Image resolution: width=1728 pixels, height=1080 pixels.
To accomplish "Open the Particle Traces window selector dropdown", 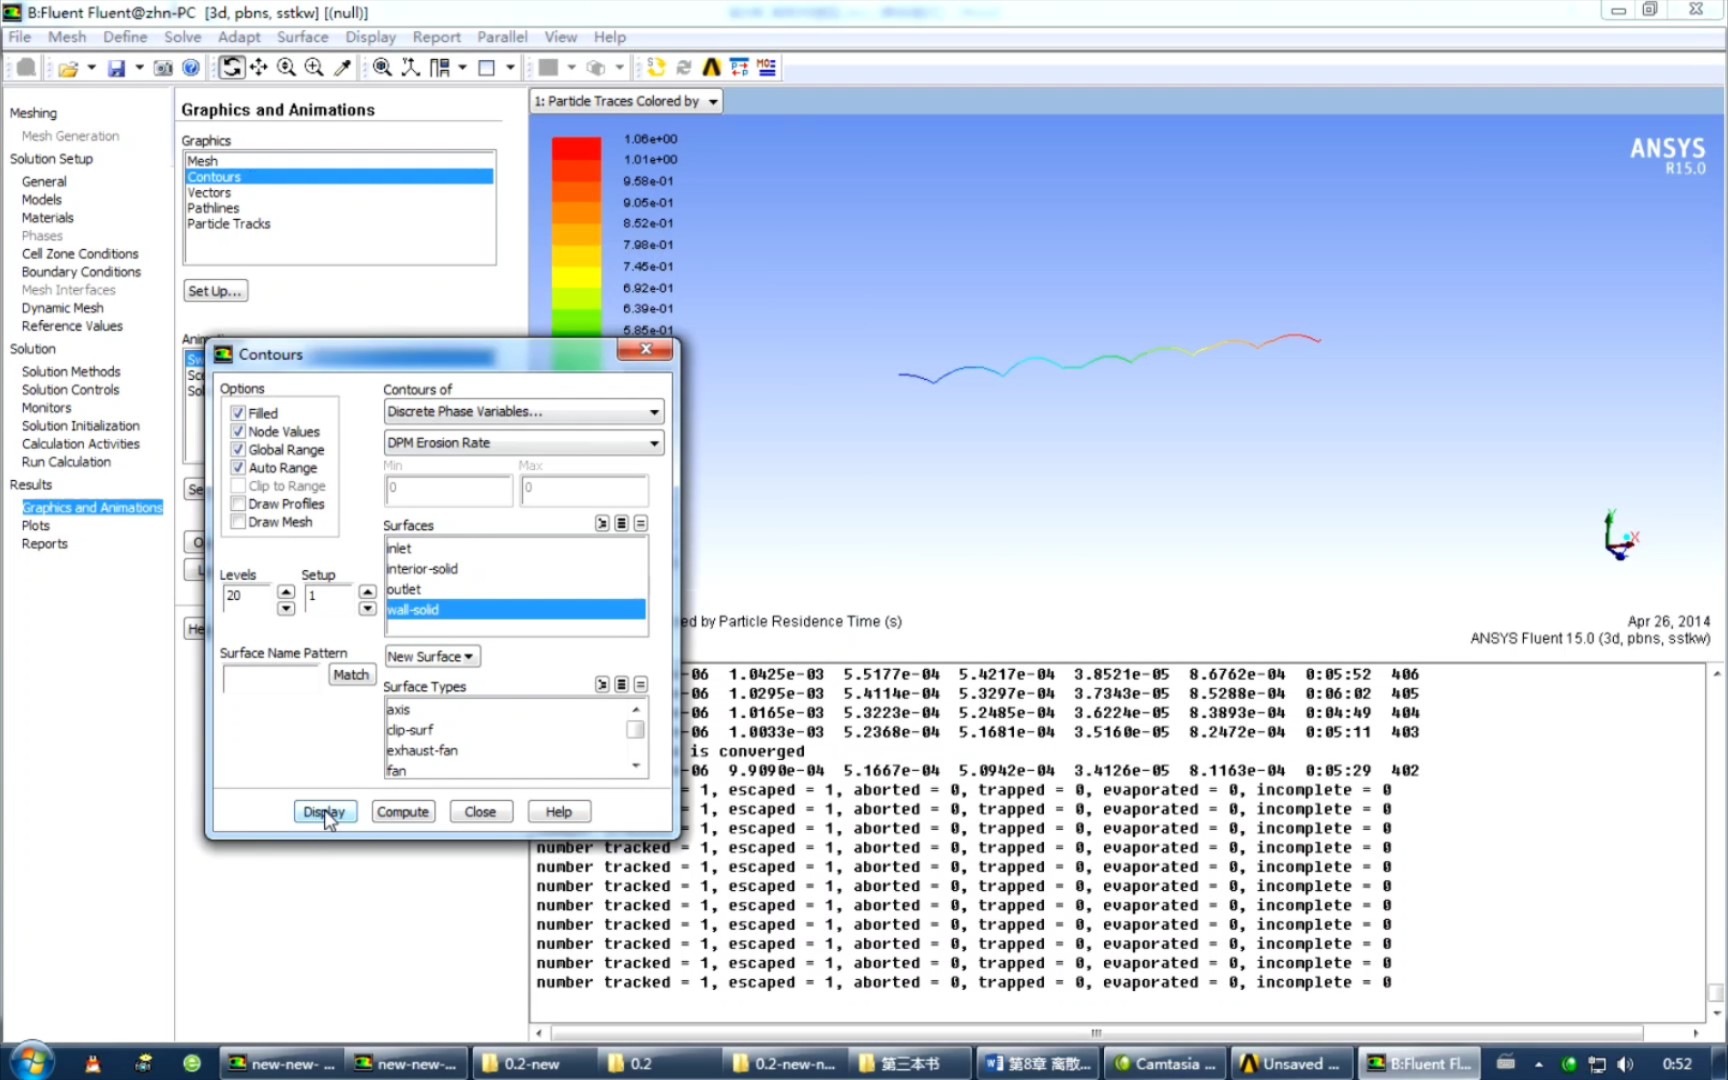I will pyautogui.click(x=626, y=101).
